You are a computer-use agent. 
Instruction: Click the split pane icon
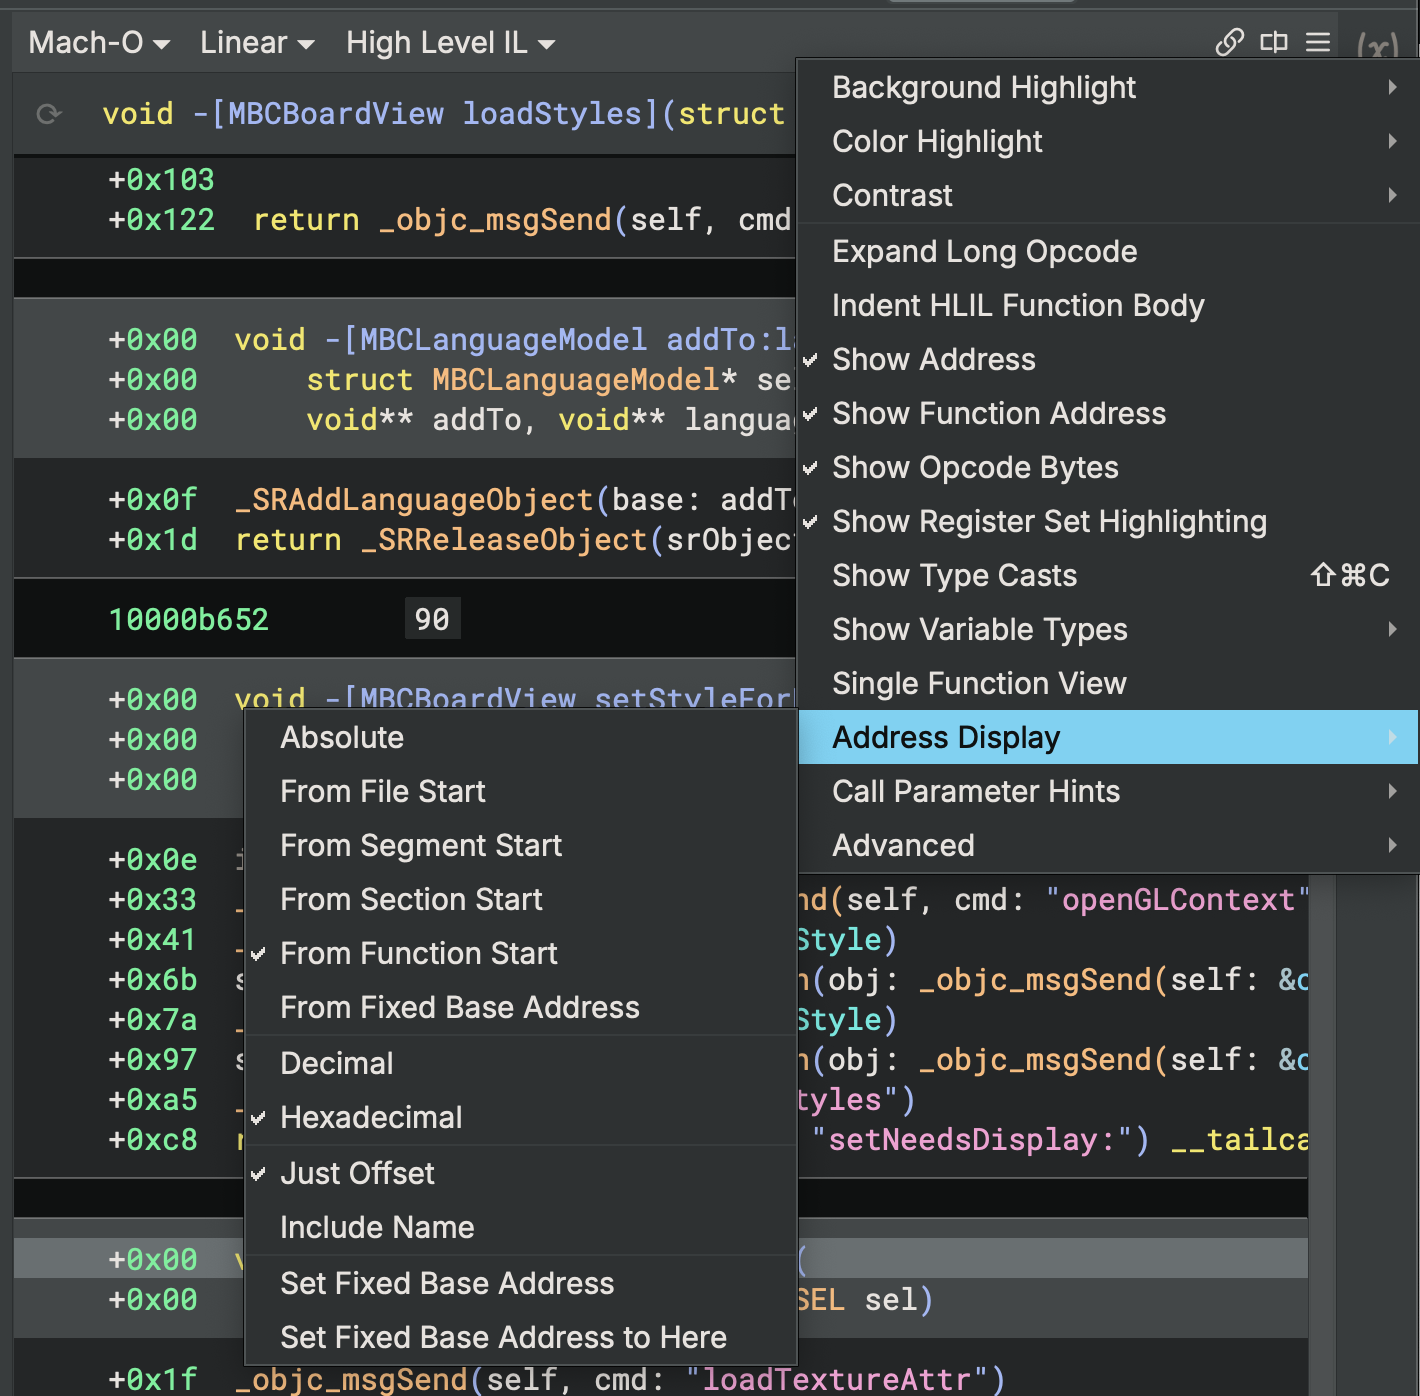coord(1274,42)
